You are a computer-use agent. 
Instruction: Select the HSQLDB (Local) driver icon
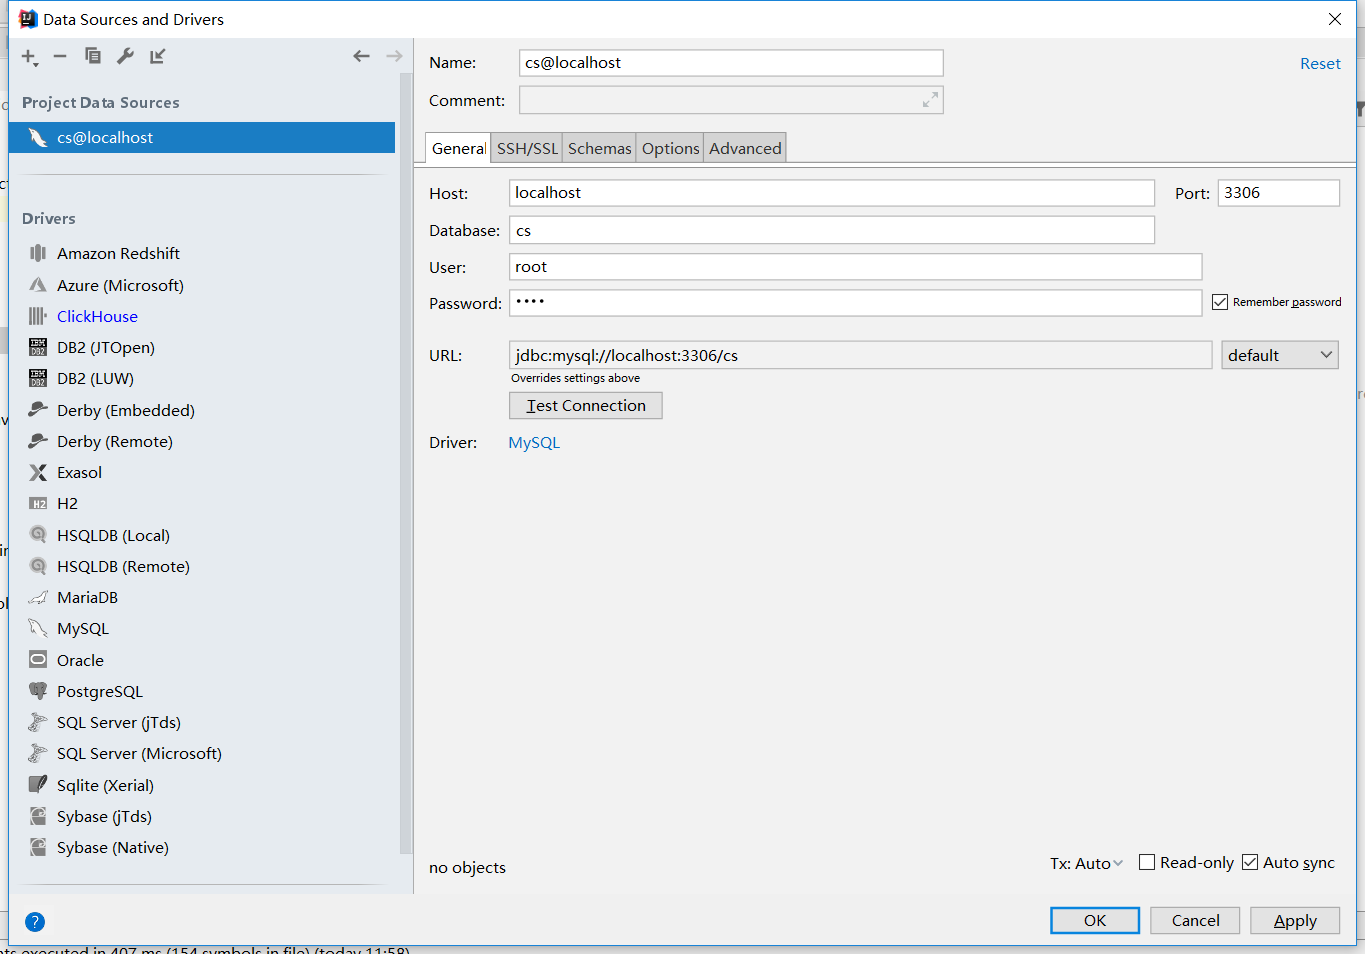coord(38,535)
